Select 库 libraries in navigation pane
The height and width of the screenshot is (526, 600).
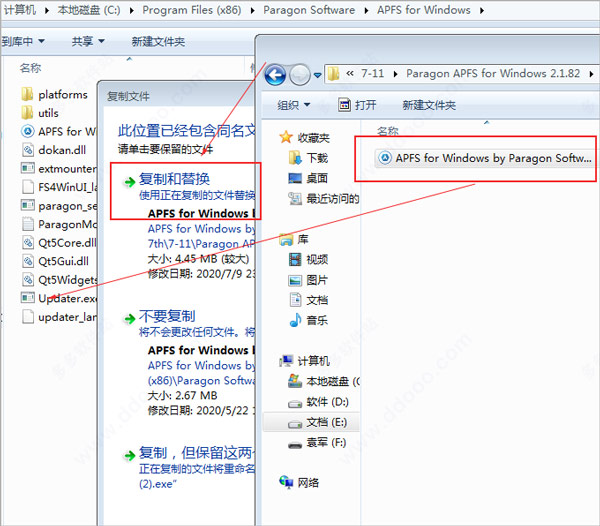pos(294,239)
